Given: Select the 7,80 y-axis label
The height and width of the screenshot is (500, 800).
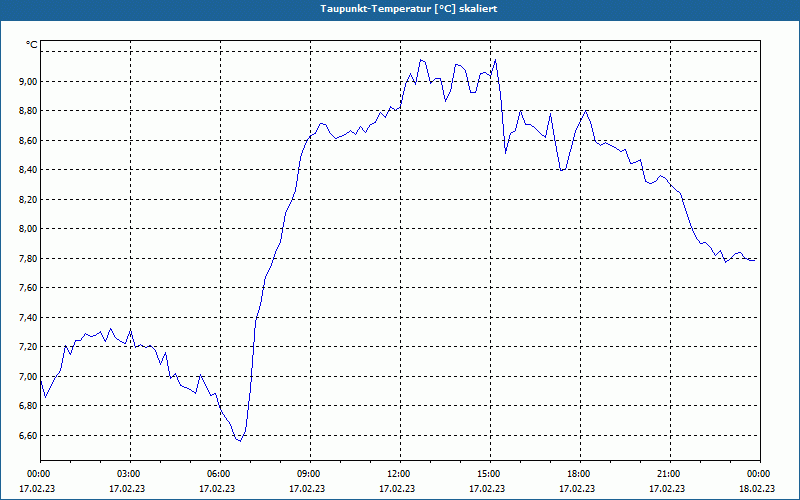Looking at the screenshot, I should click(x=29, y=258).
